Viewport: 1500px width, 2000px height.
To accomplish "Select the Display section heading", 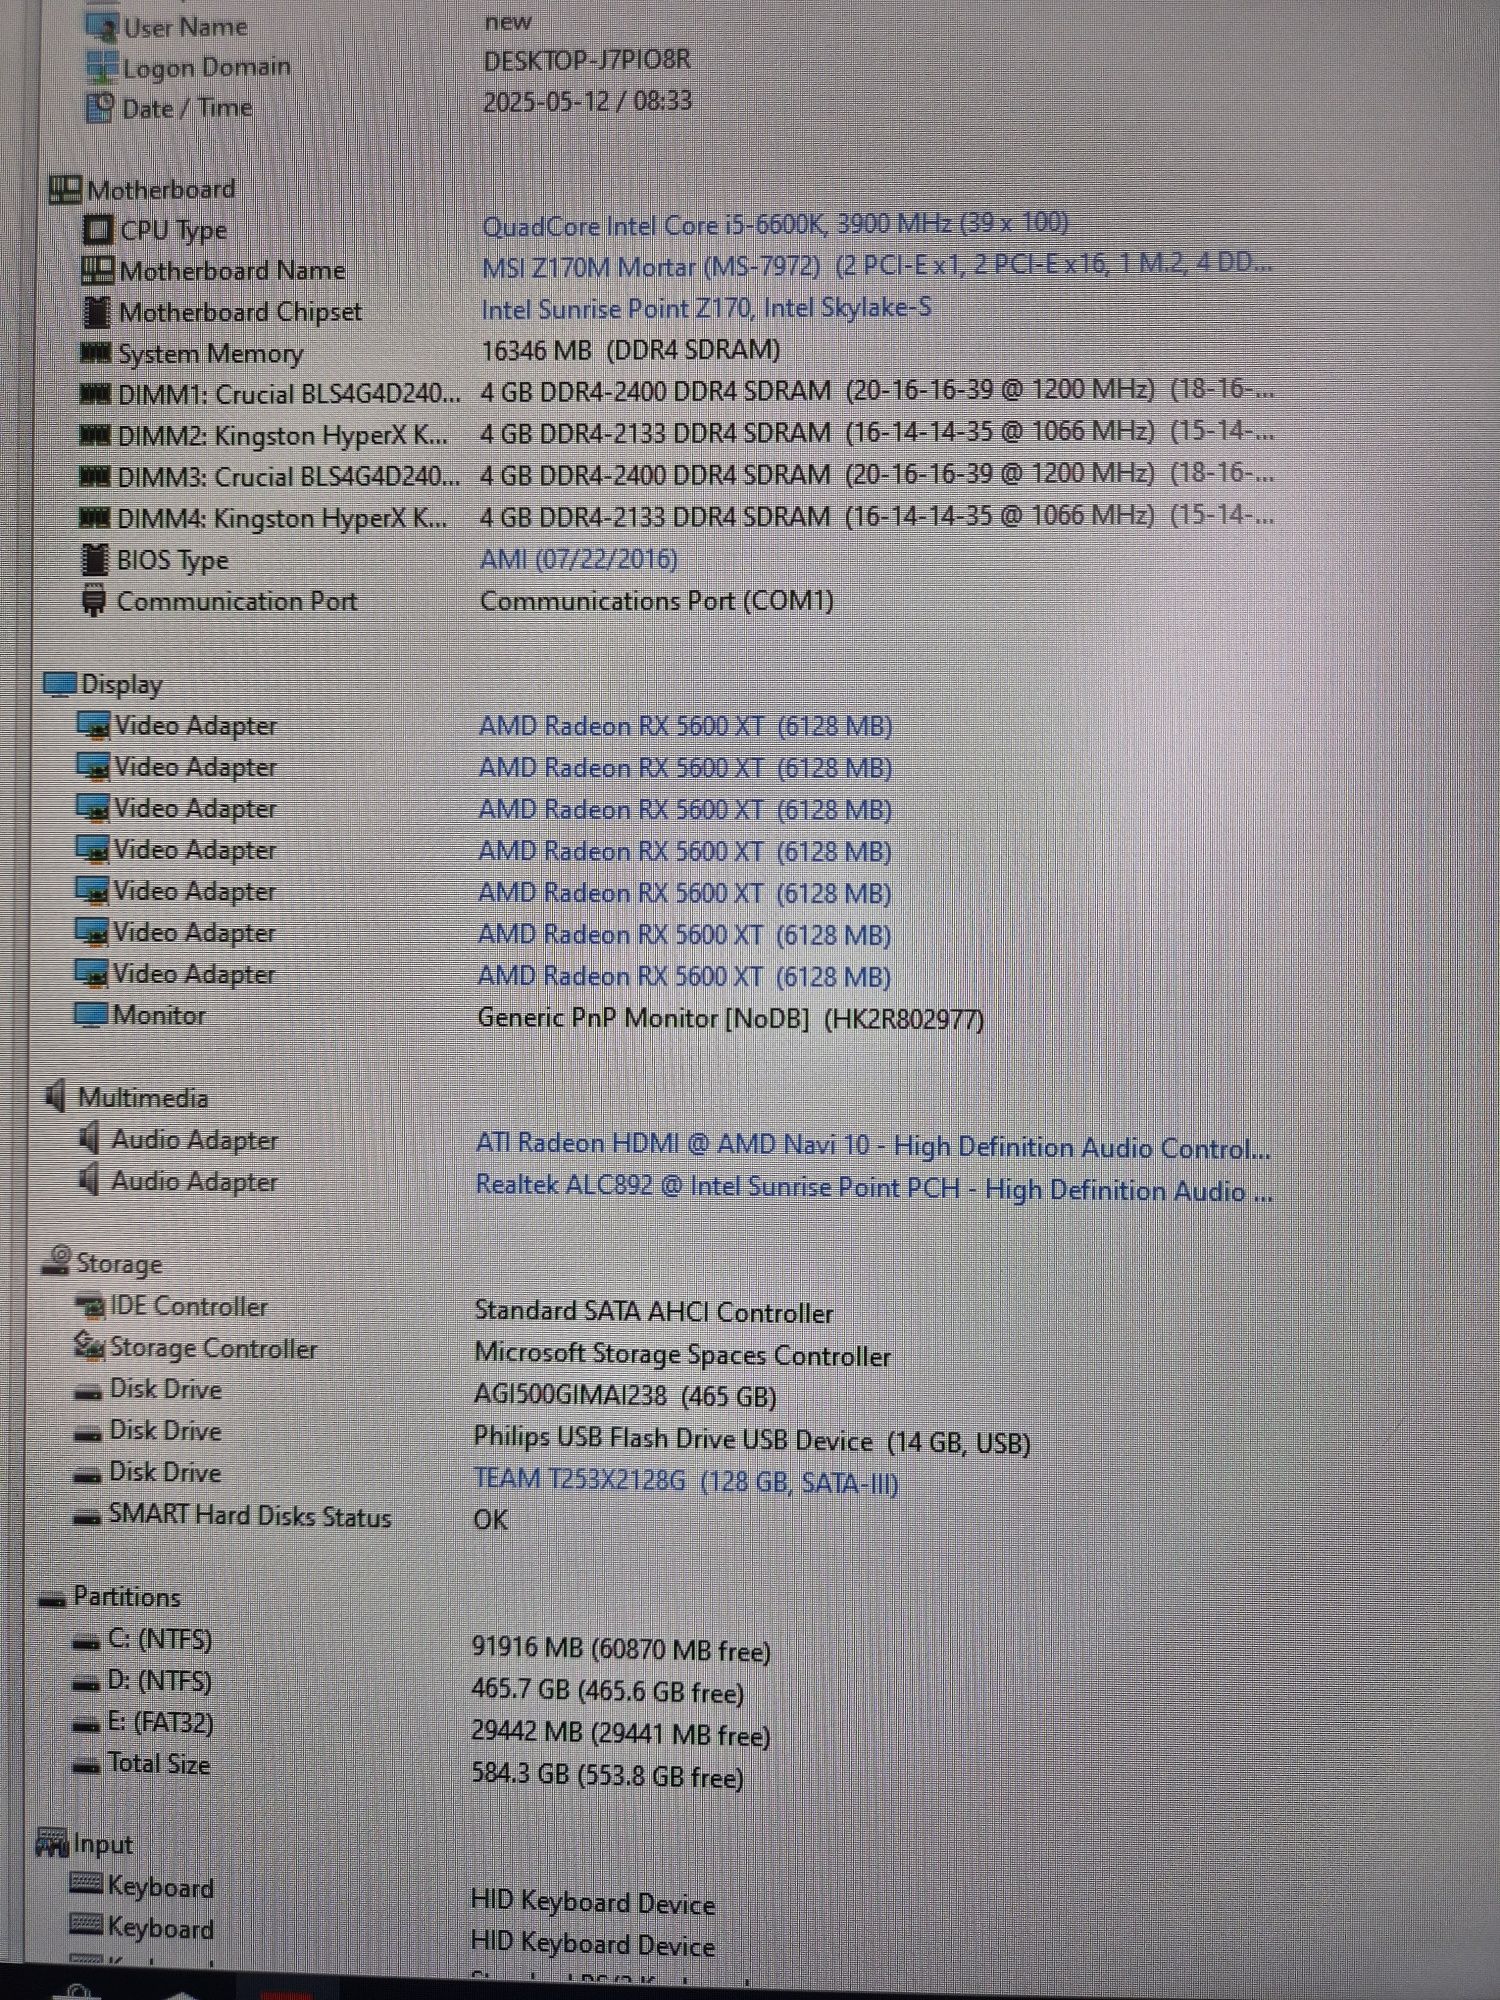I will point(121,685).
